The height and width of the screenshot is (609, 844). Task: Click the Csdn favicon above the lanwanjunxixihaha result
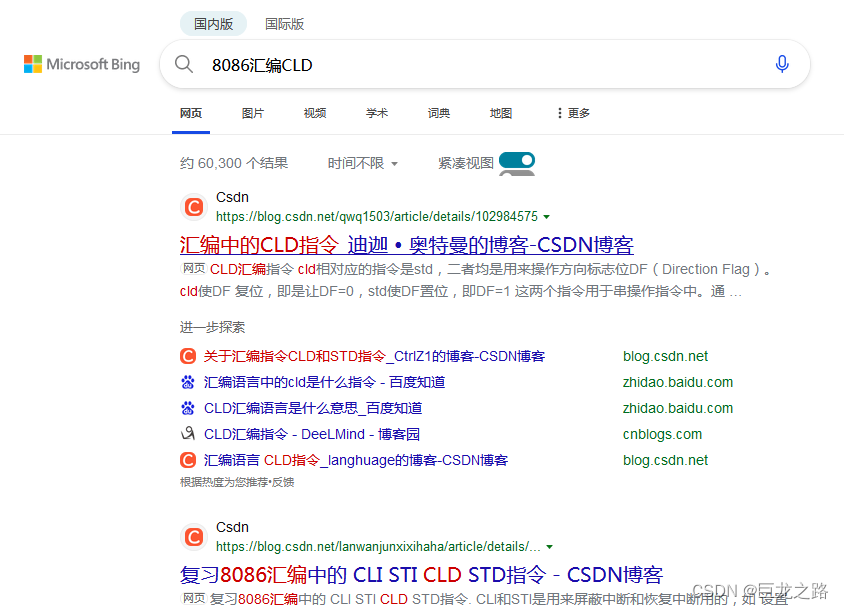[x=194, y=537]
